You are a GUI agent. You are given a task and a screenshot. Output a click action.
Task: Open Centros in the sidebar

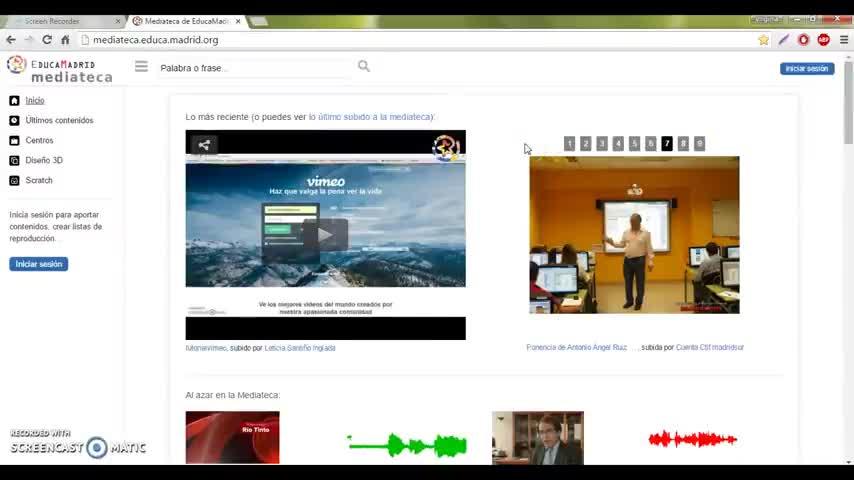coord(39,141)
